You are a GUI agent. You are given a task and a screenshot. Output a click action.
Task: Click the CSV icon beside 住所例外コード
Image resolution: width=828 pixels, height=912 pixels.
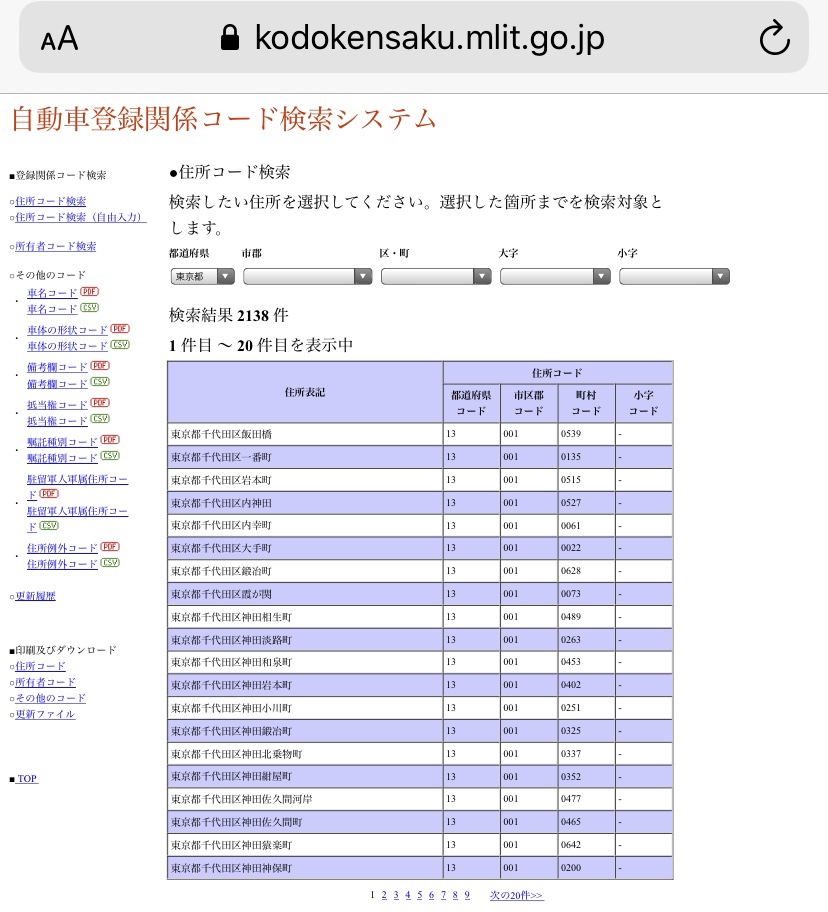pos(112,562)
